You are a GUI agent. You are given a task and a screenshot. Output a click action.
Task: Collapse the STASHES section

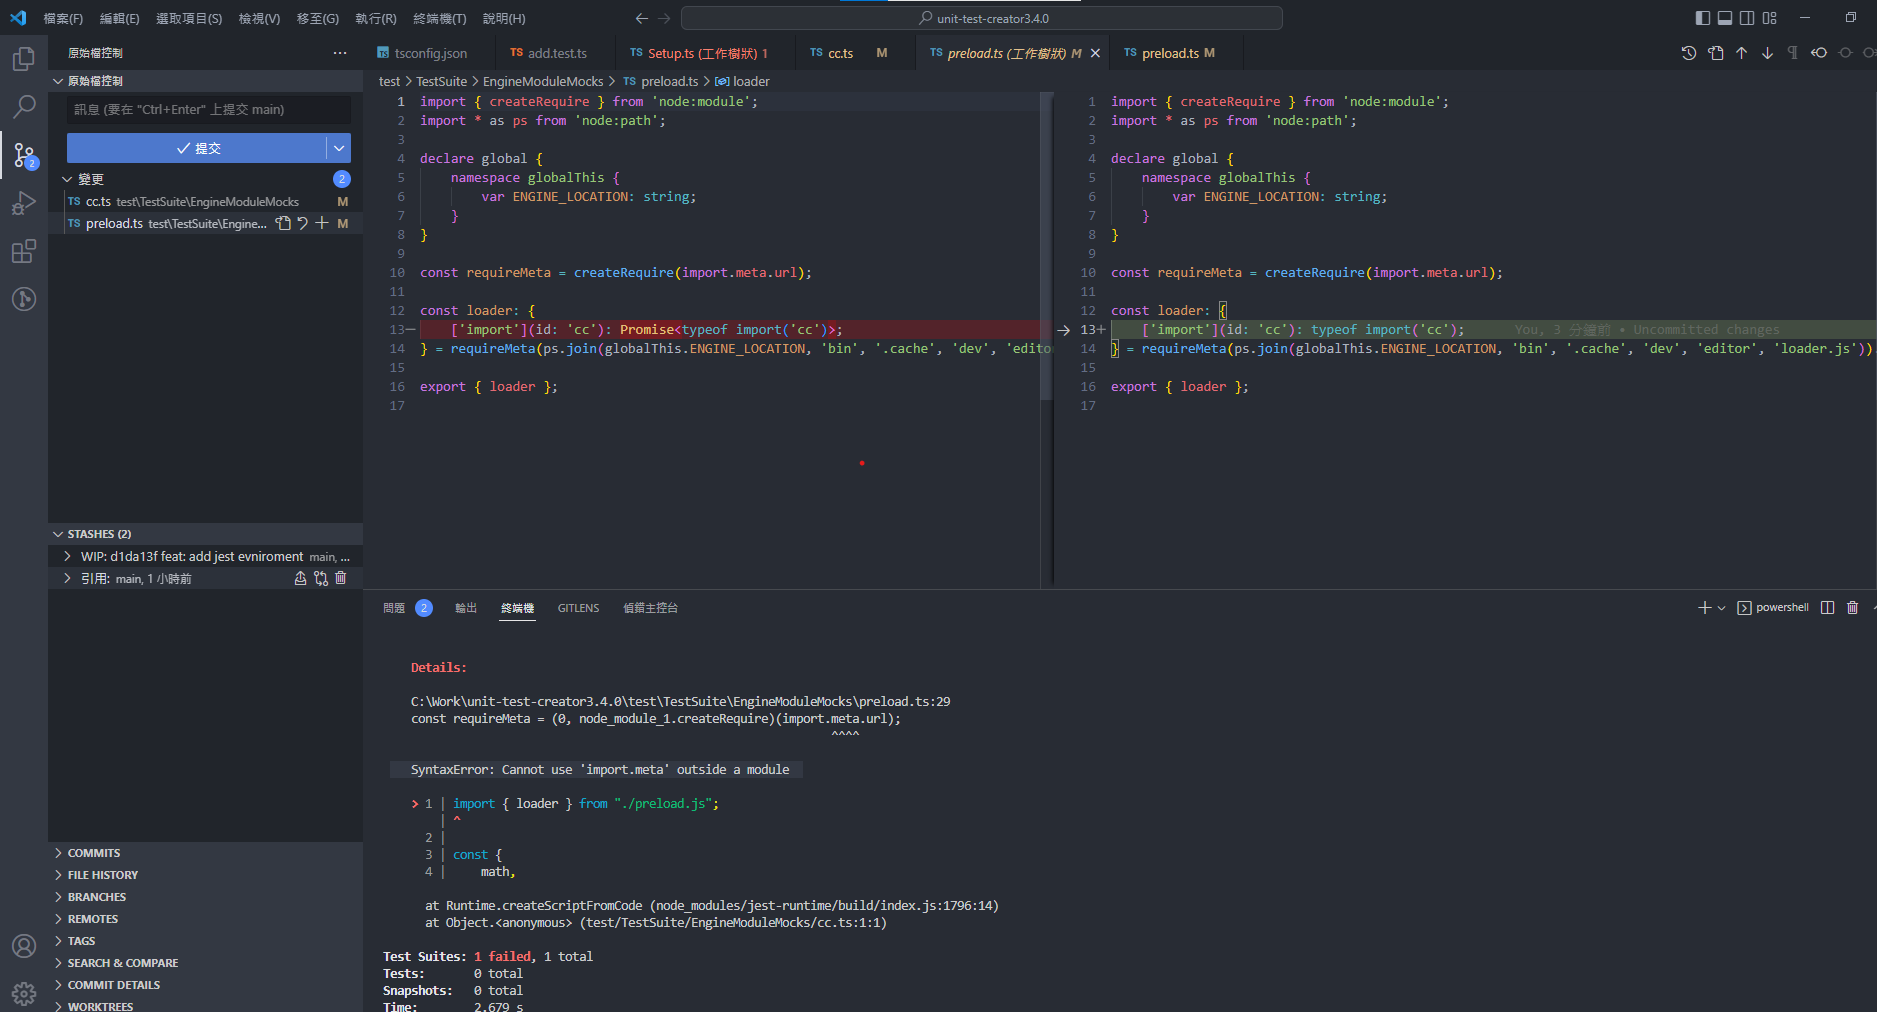pyautogui.click(x=58, y=534)
